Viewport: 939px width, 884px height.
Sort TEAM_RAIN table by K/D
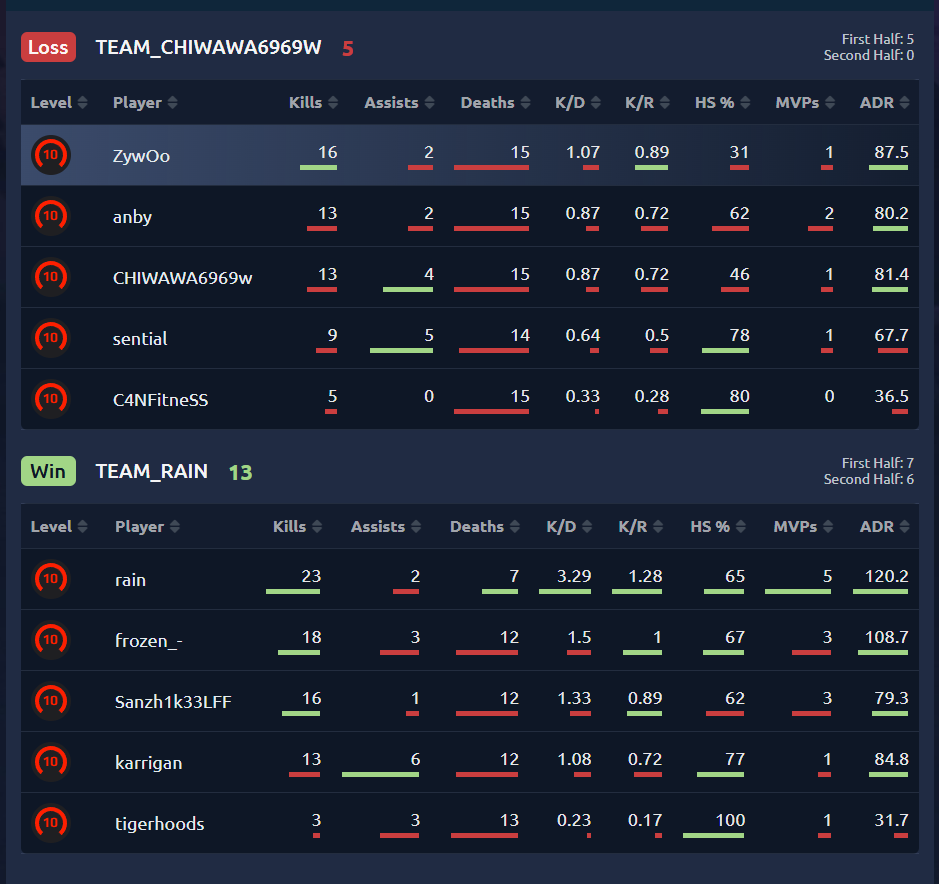click(570, 526)
